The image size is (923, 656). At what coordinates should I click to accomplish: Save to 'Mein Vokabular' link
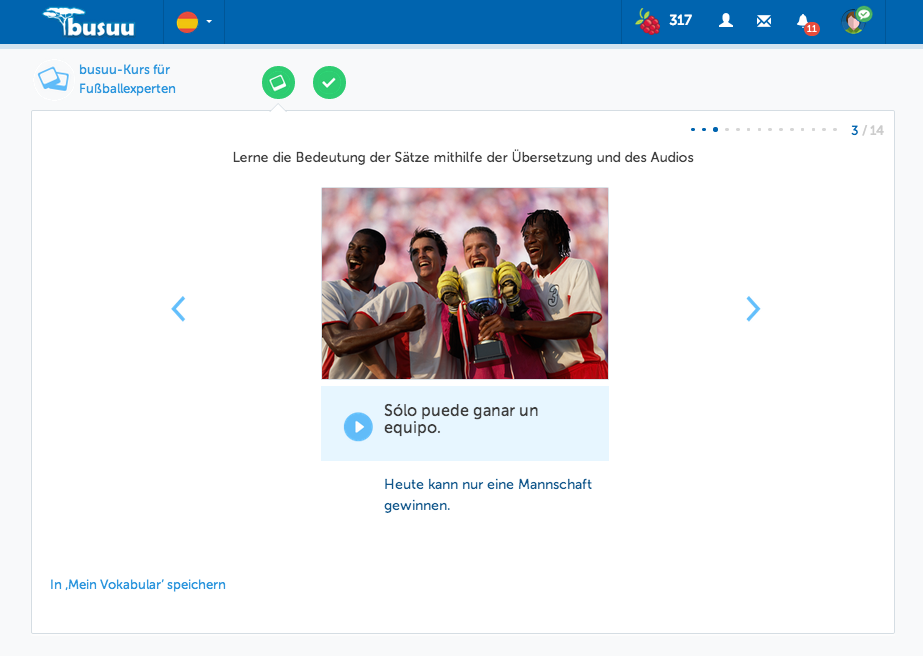pos(138,585)
